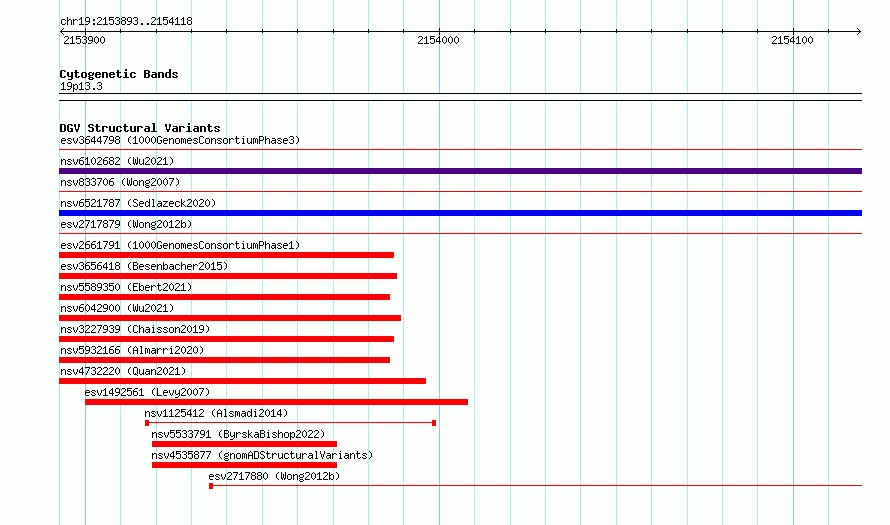This screenshot has height=525, width=890.
Task: Open the esv2661791 (1000GenomesConsortiumPhase1) label
Action: click(x=180, y=245)
